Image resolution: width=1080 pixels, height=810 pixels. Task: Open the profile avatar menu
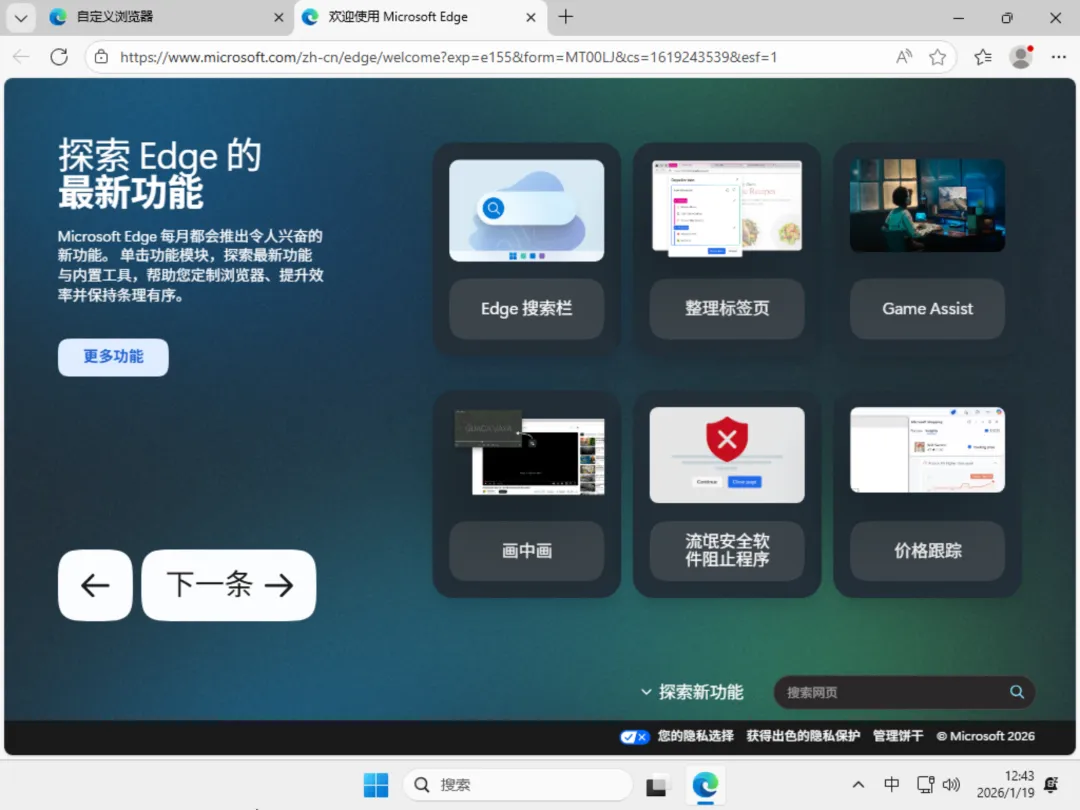[1021, 57]
